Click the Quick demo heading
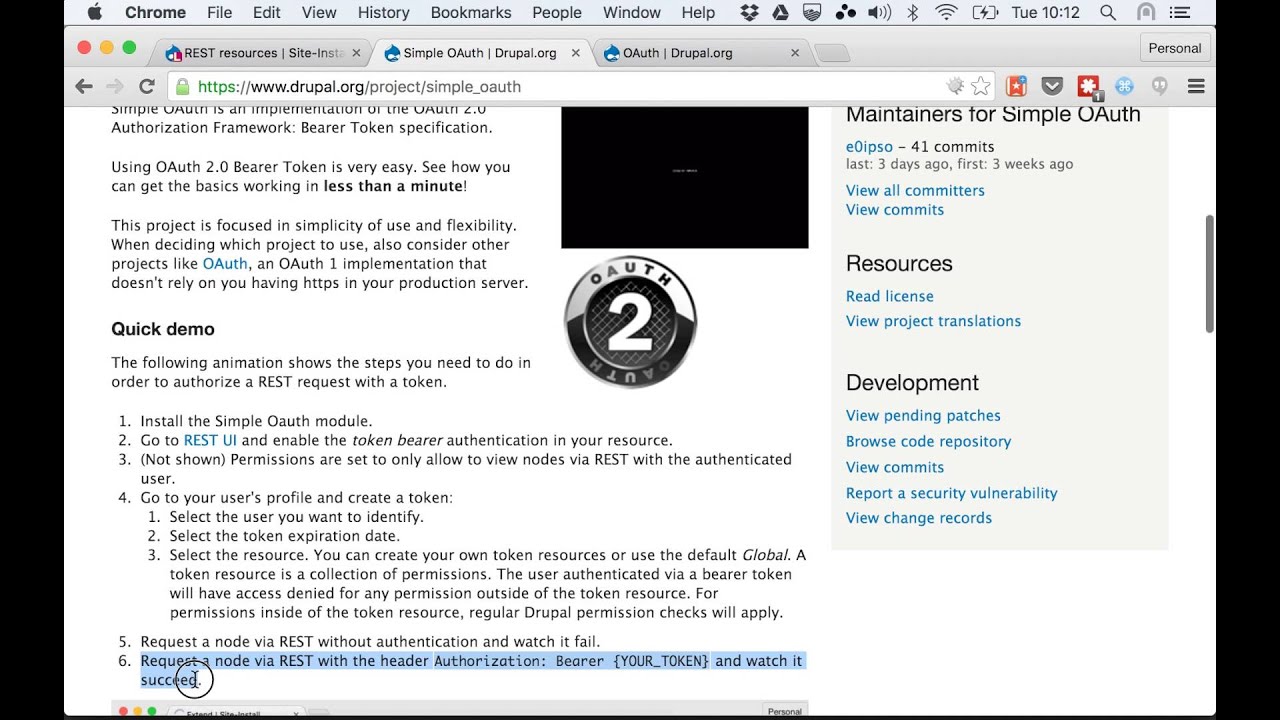This screenshot has height=720, width=1280. coord(163,329)
